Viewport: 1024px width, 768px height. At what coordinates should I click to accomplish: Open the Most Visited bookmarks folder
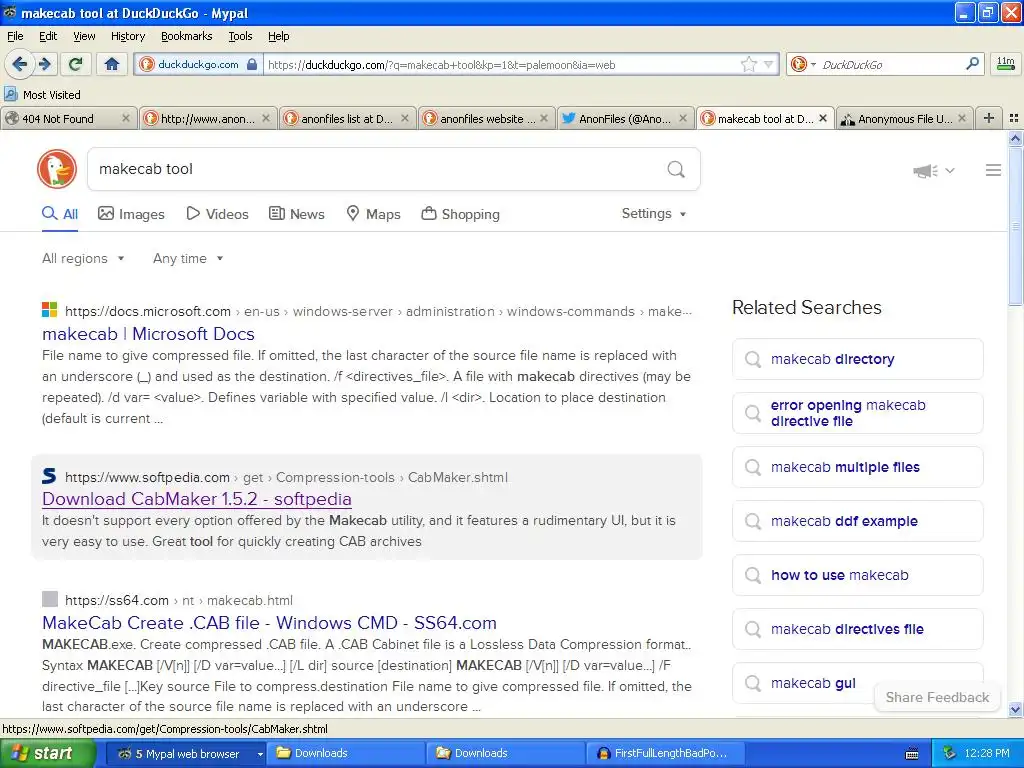[42, 95]
